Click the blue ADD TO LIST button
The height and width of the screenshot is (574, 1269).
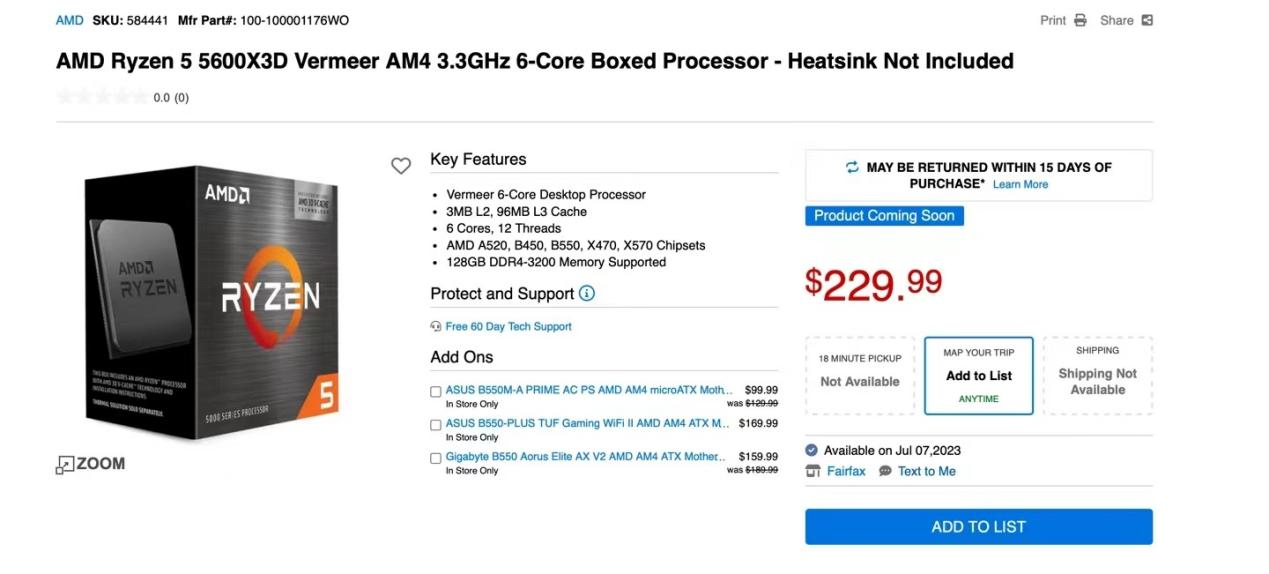(978, 527)
